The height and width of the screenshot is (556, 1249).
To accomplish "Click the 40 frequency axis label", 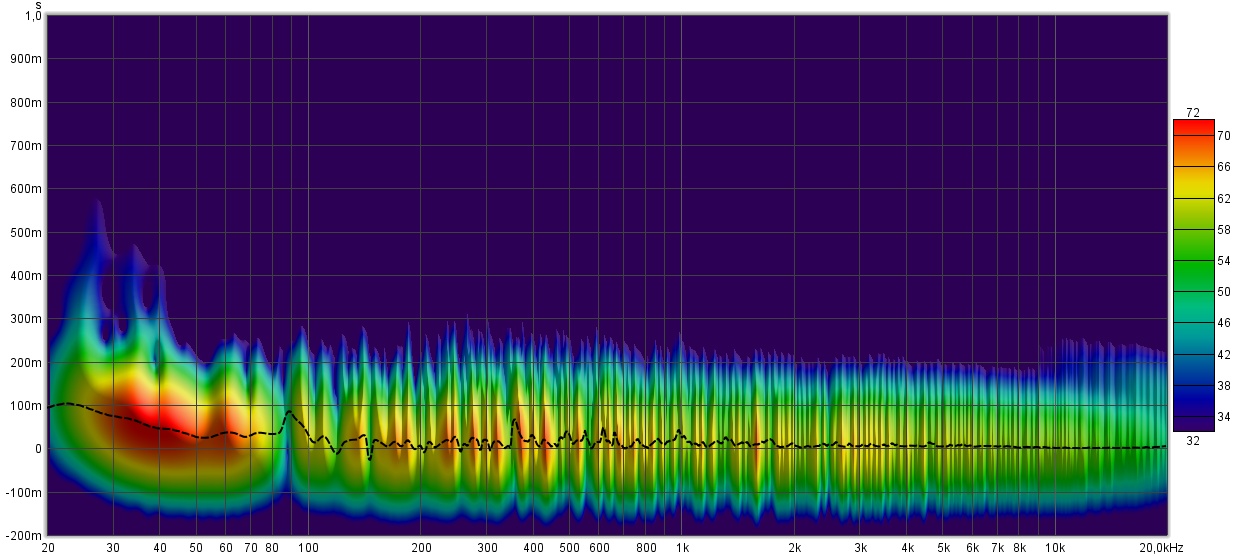I will tap(160, 548).
